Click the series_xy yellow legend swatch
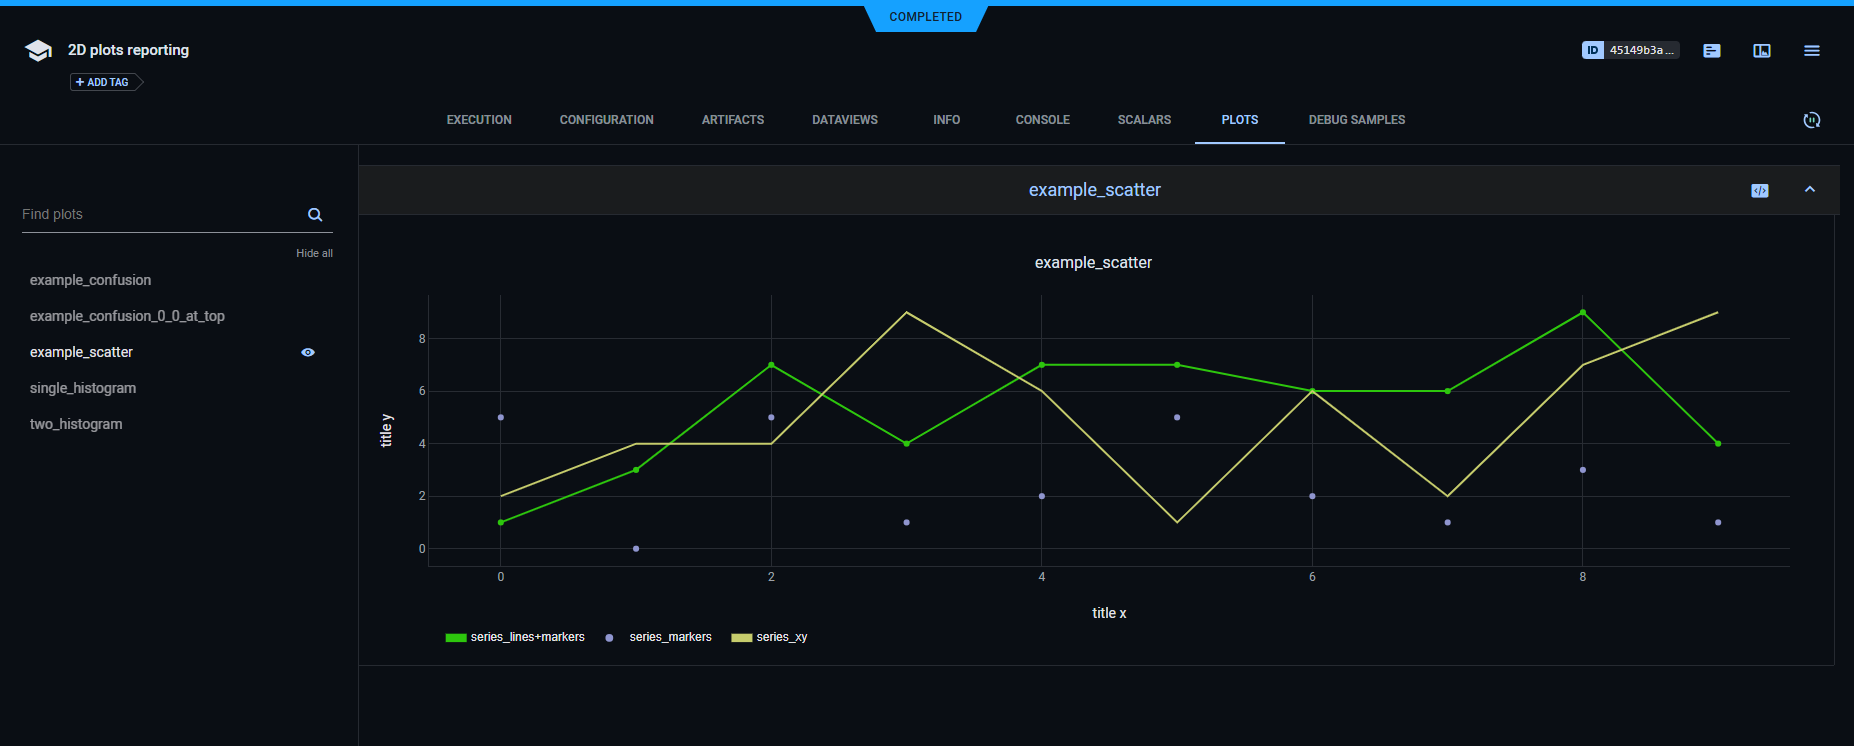Image resolution: width=1854 pixels, height=746 pixels. tap(741, 638)
